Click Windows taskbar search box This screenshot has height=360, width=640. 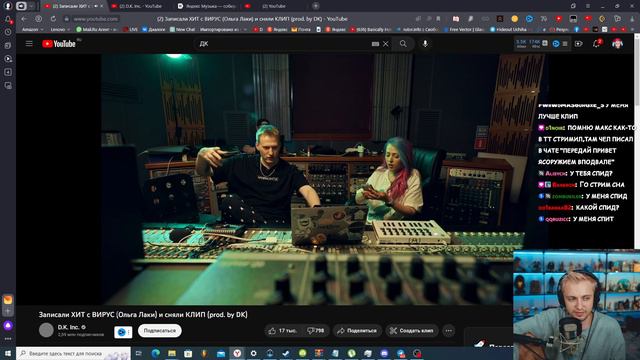tap(73, 353)
